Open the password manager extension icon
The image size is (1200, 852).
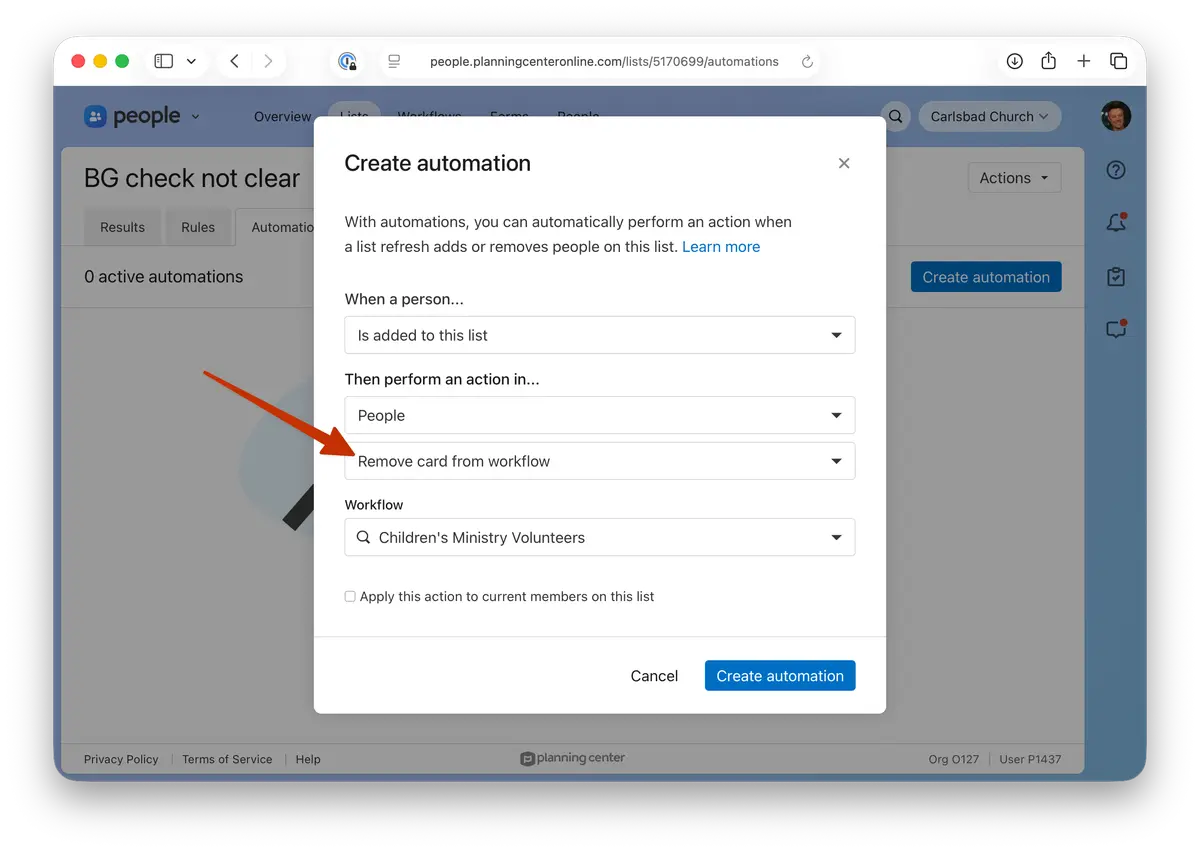[347, 61]
